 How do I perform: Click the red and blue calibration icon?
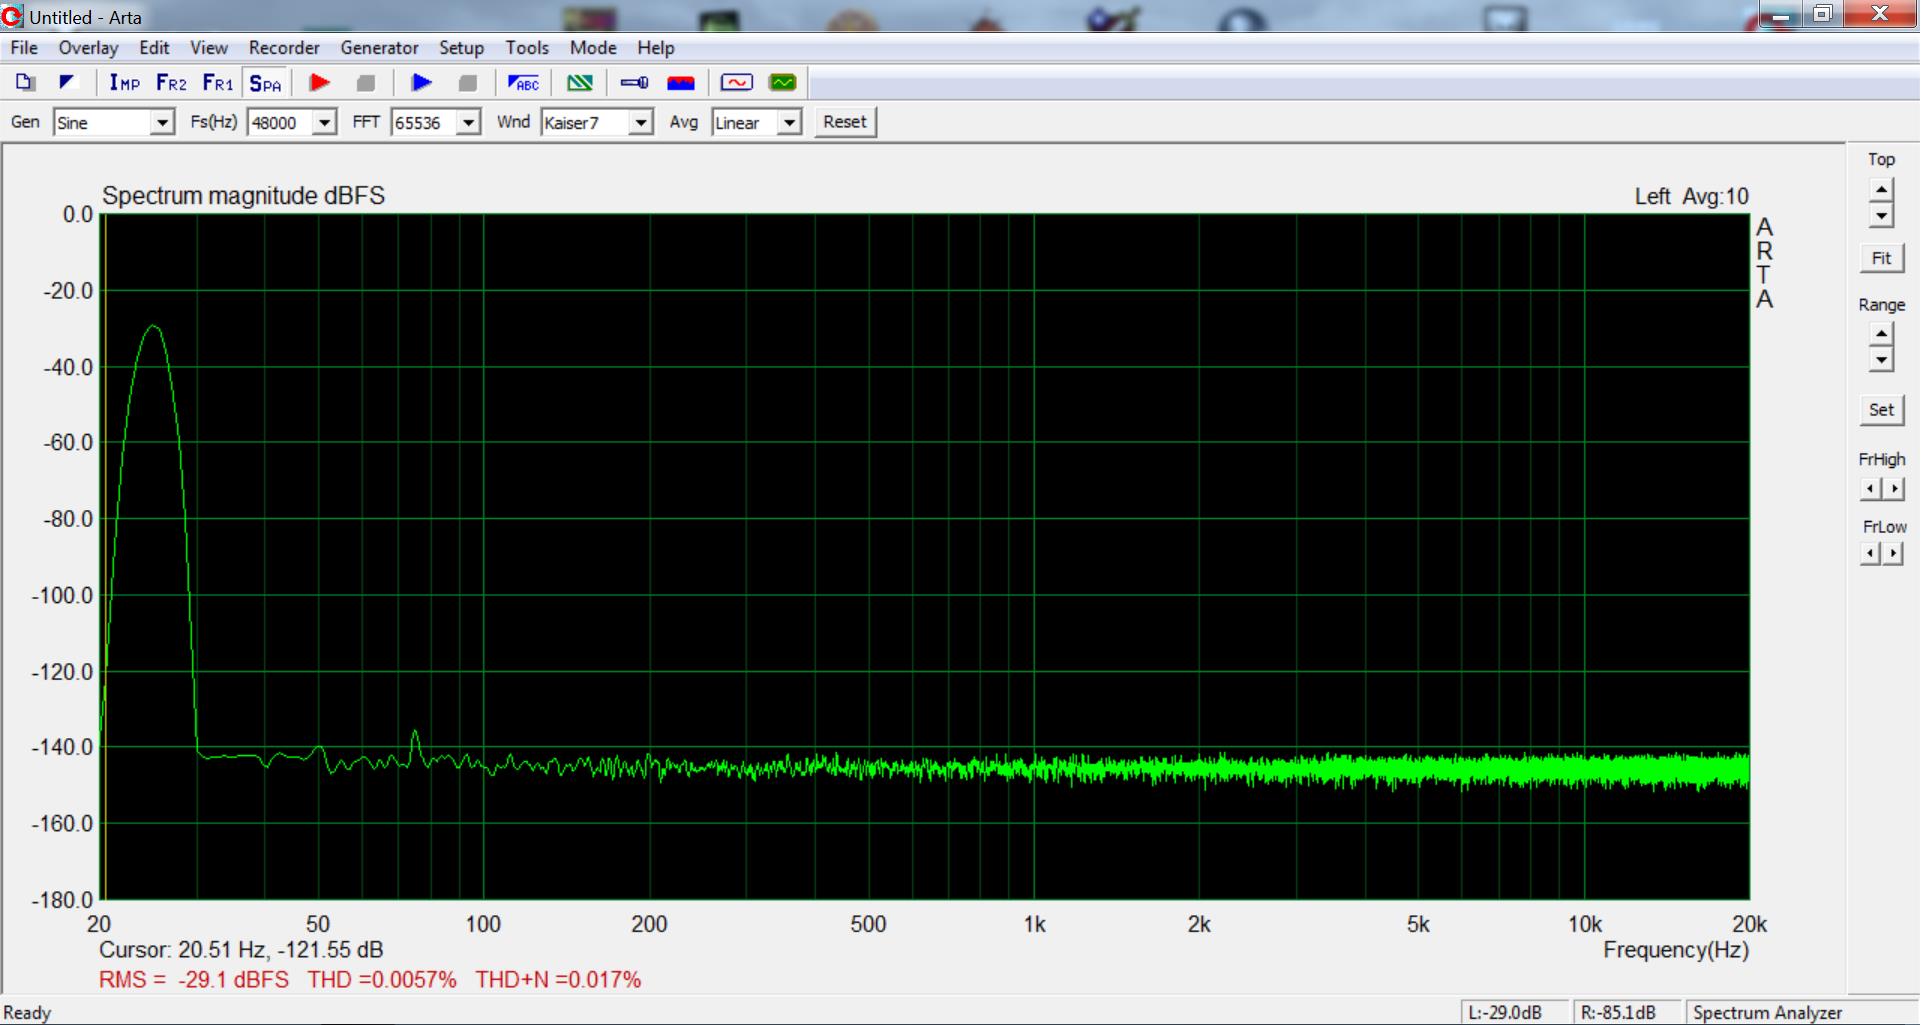tap(681, 83)
